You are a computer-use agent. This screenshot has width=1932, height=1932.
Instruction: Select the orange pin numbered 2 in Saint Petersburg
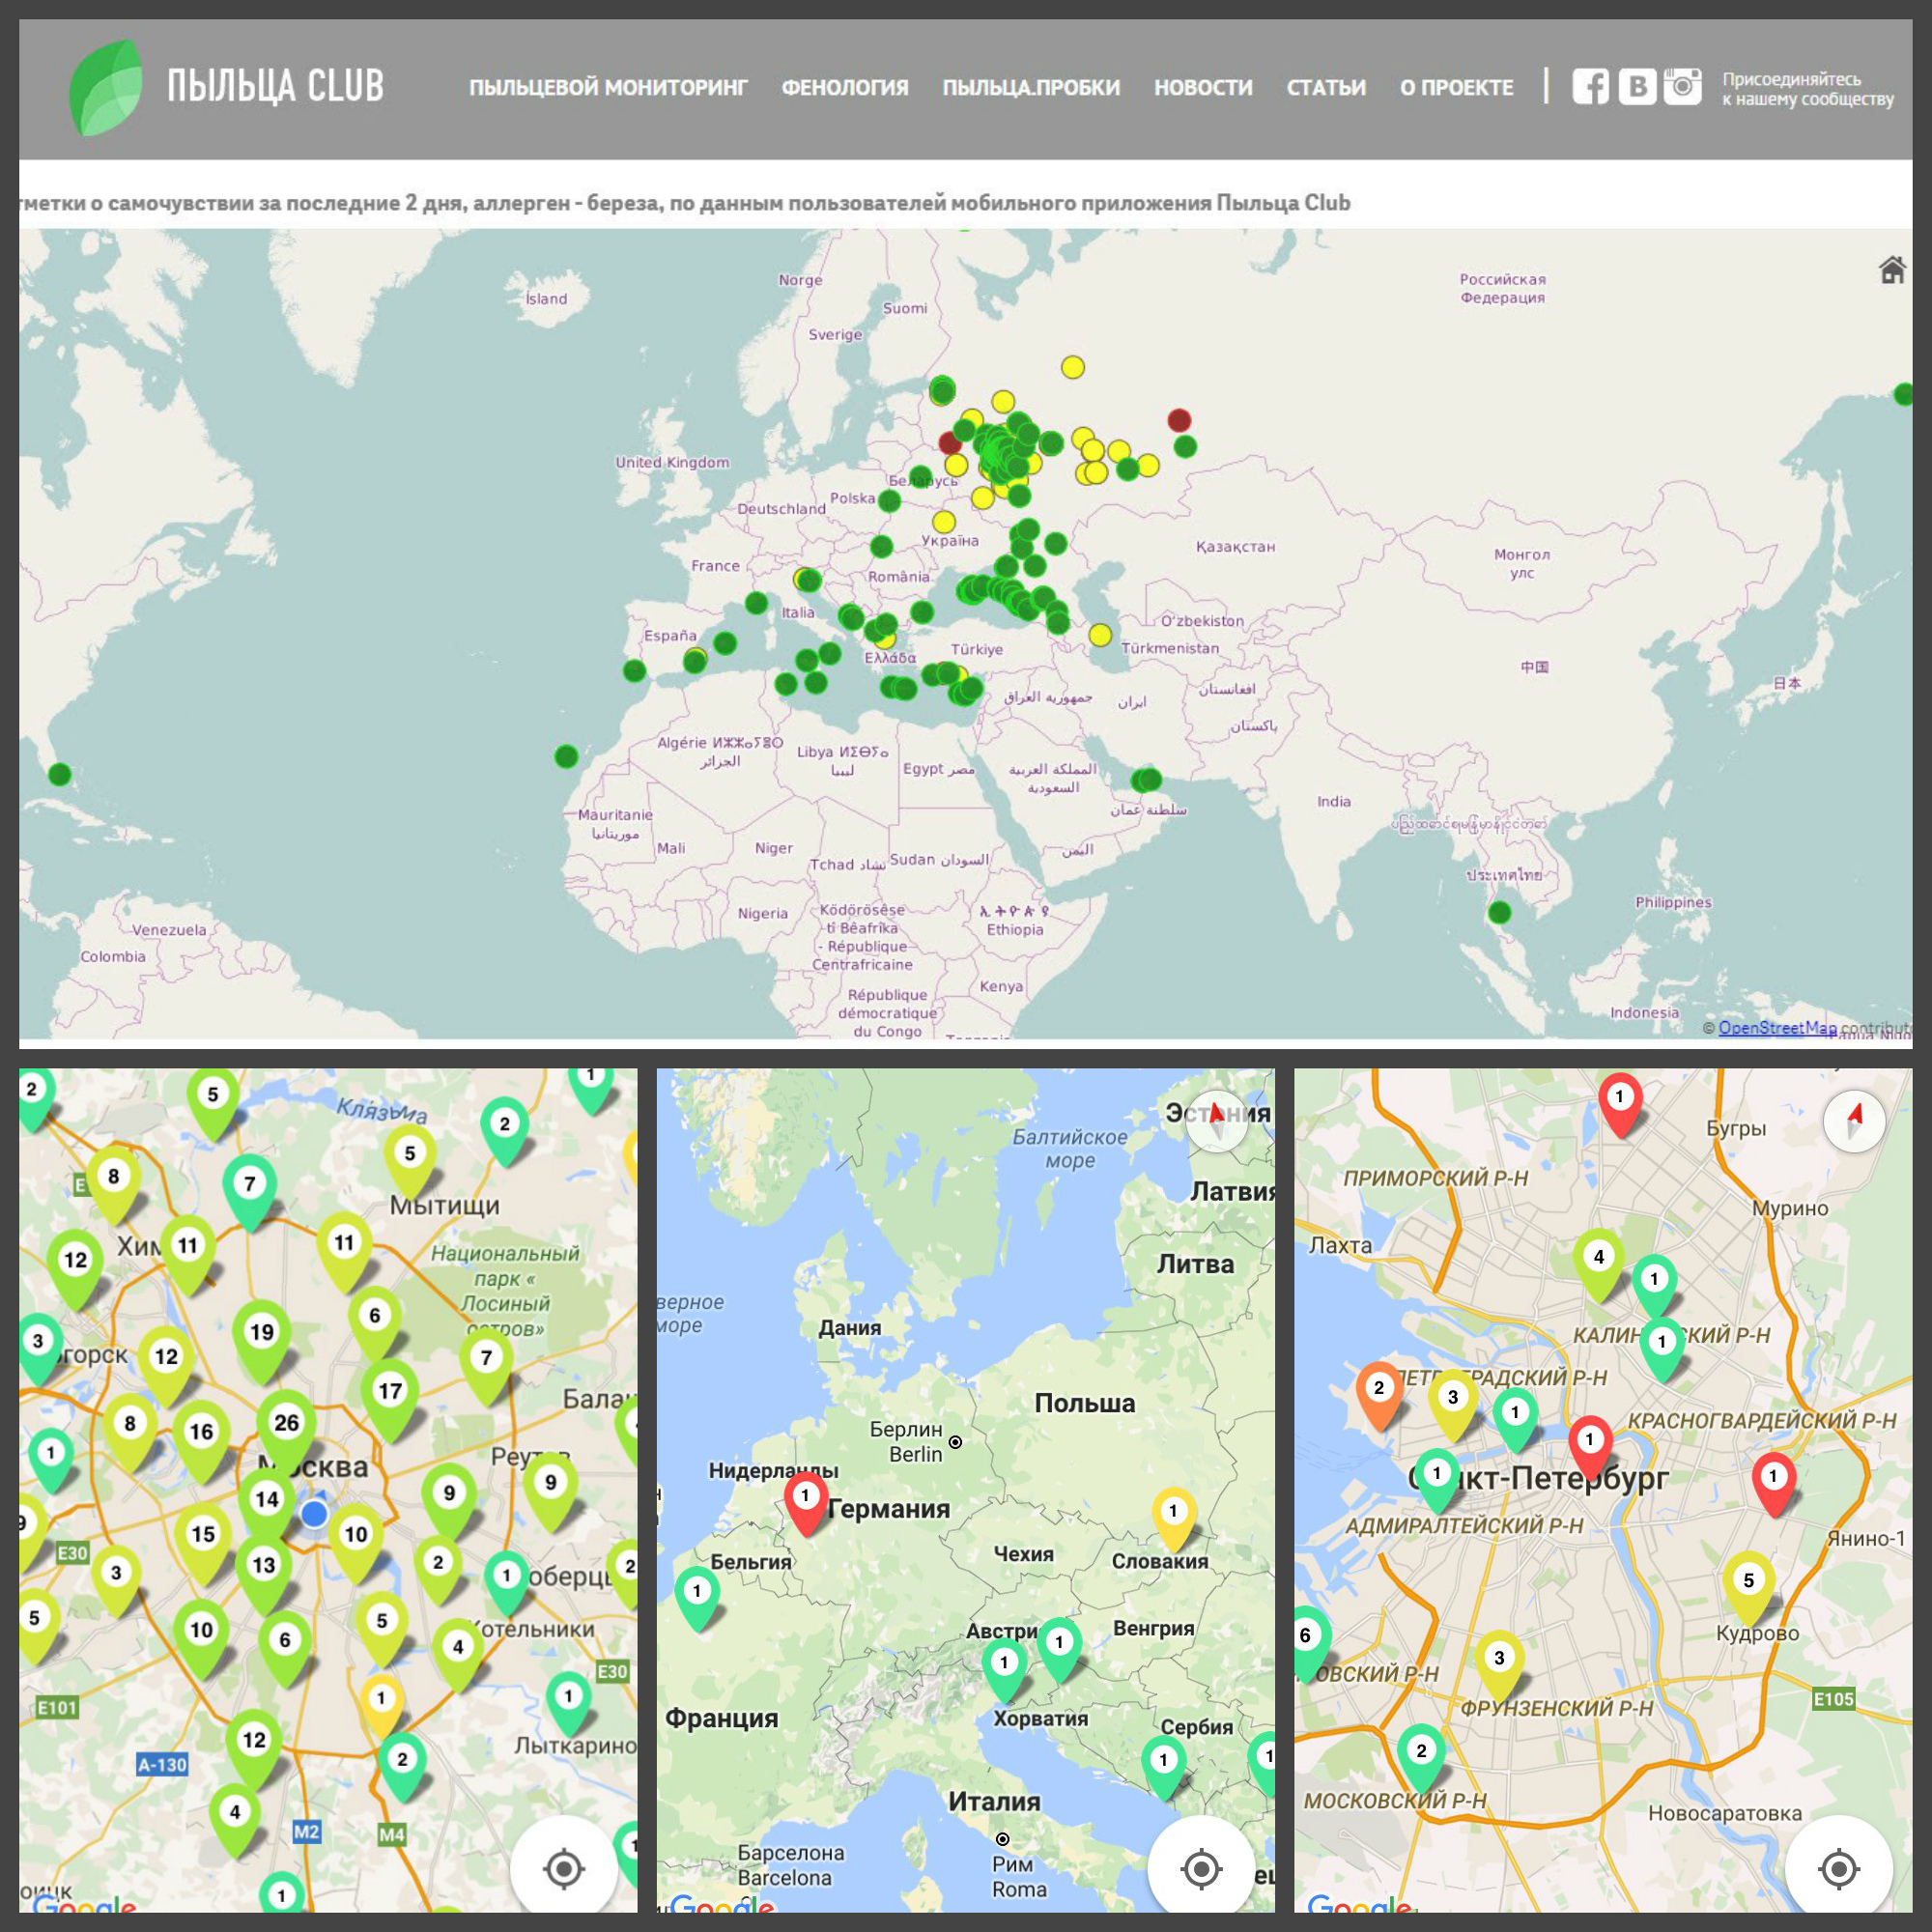tap(1379, 1391)
